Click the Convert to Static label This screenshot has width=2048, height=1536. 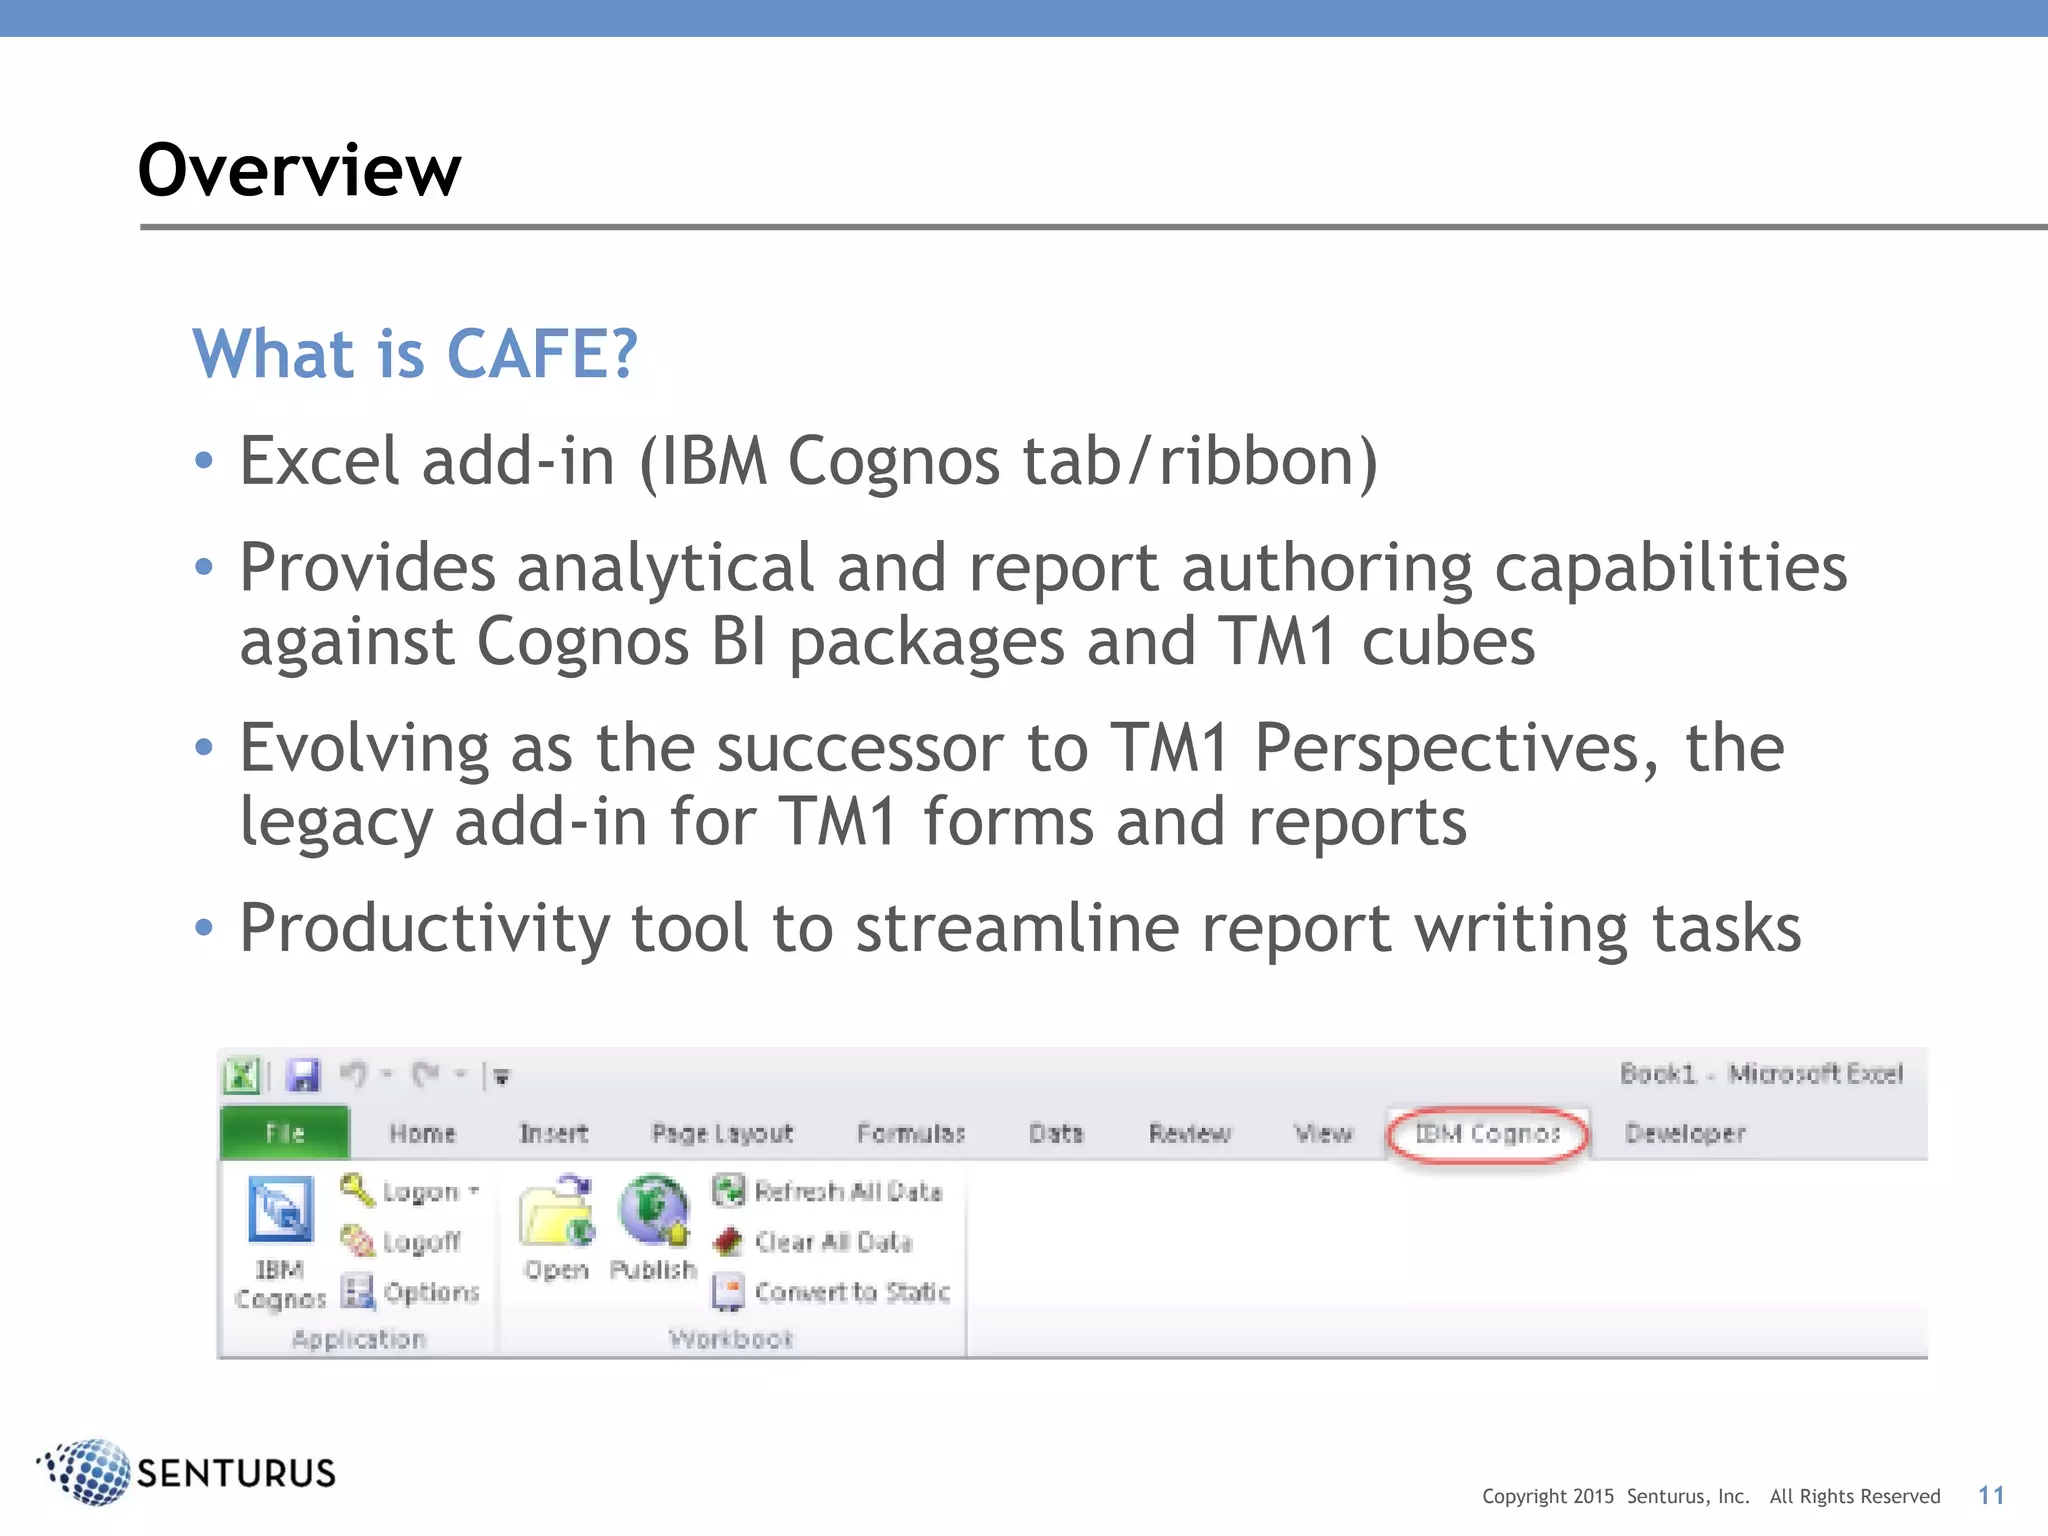pos(852,1292)
